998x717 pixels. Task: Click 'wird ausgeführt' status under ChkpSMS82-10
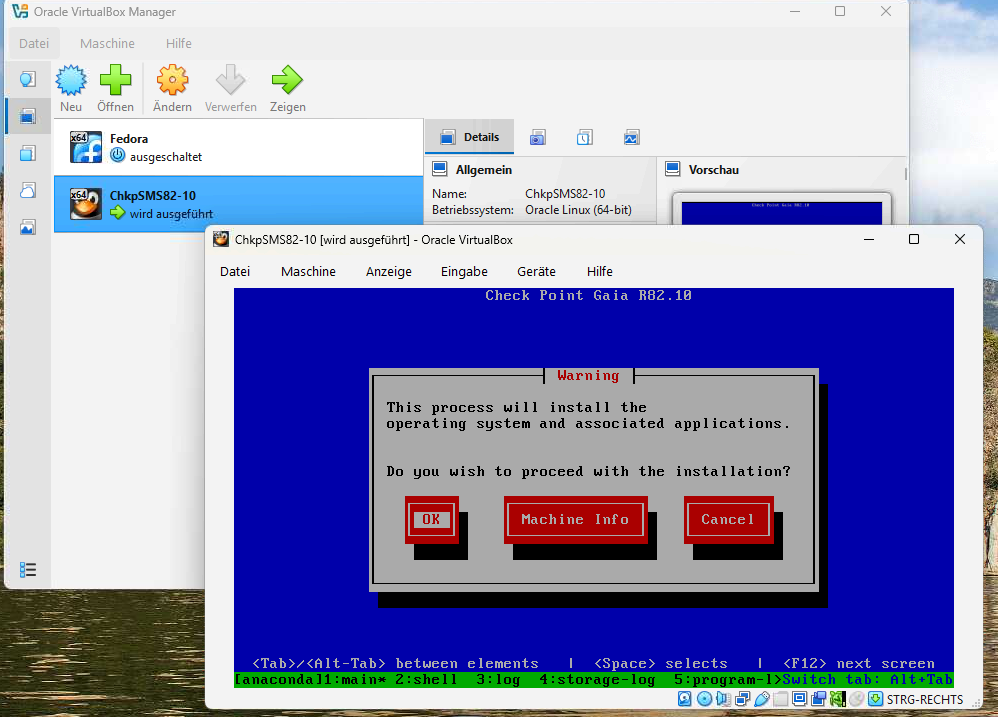[171, 214]
